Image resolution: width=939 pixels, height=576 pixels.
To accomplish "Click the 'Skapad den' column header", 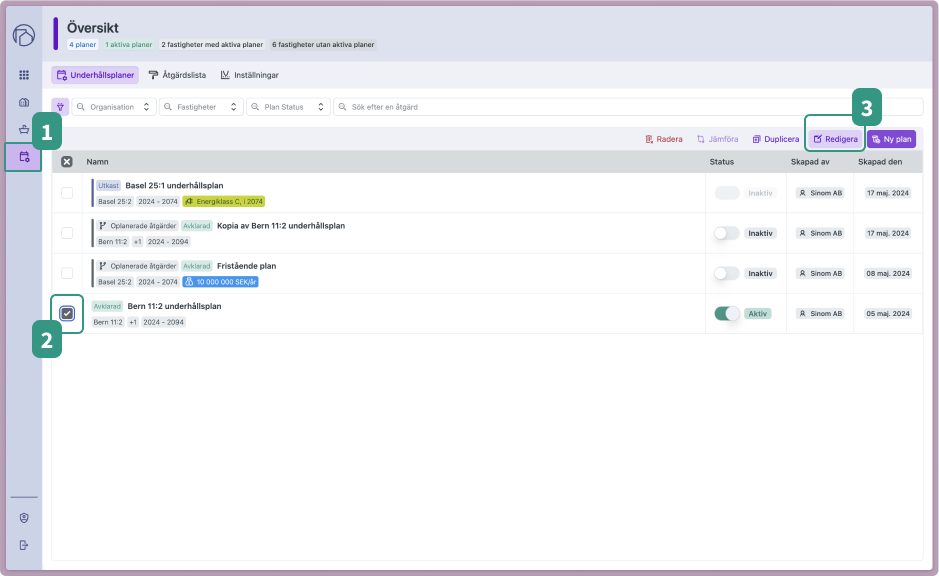I will (880, 162).
